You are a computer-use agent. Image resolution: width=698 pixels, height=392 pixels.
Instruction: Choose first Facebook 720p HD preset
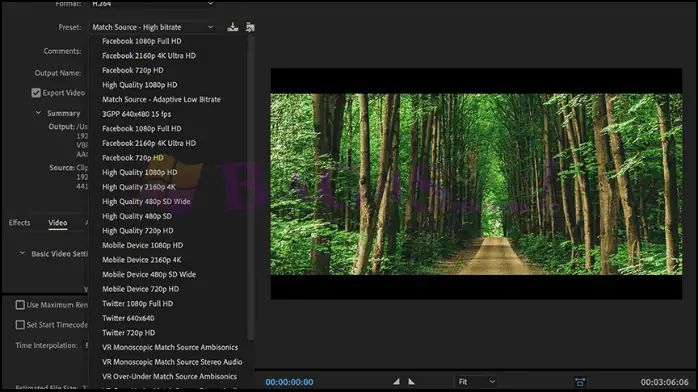tap(133, 70)
